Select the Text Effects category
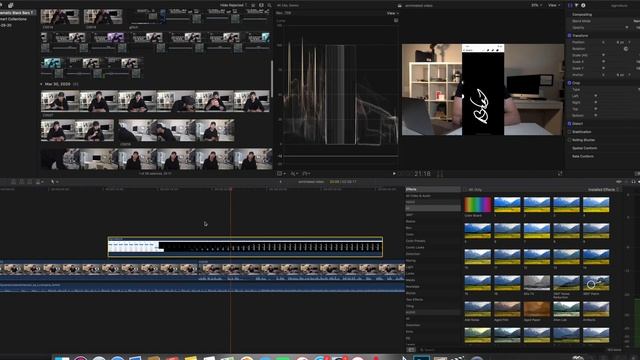This screenshot has height=360, width=640. click(414, 300)
